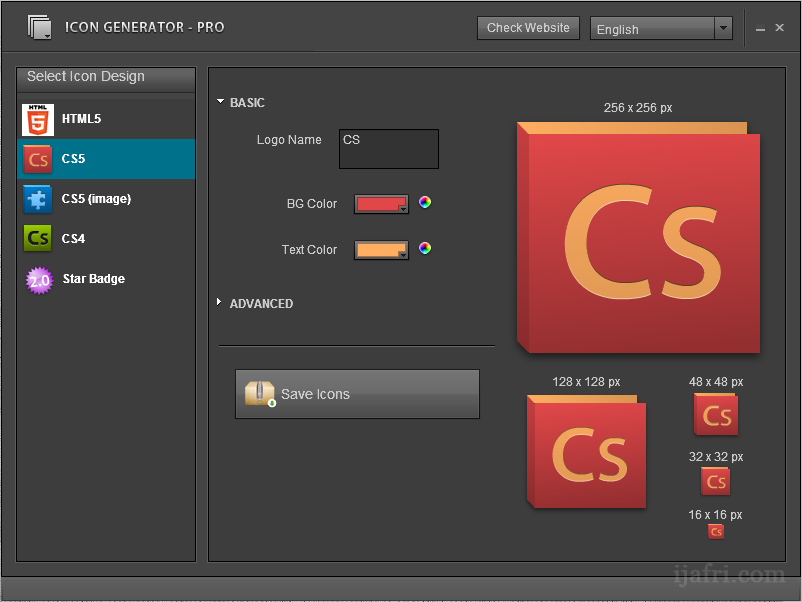Select the HTML5 icon design
Viewport: 802px width, 602px height.
[106, 119]
